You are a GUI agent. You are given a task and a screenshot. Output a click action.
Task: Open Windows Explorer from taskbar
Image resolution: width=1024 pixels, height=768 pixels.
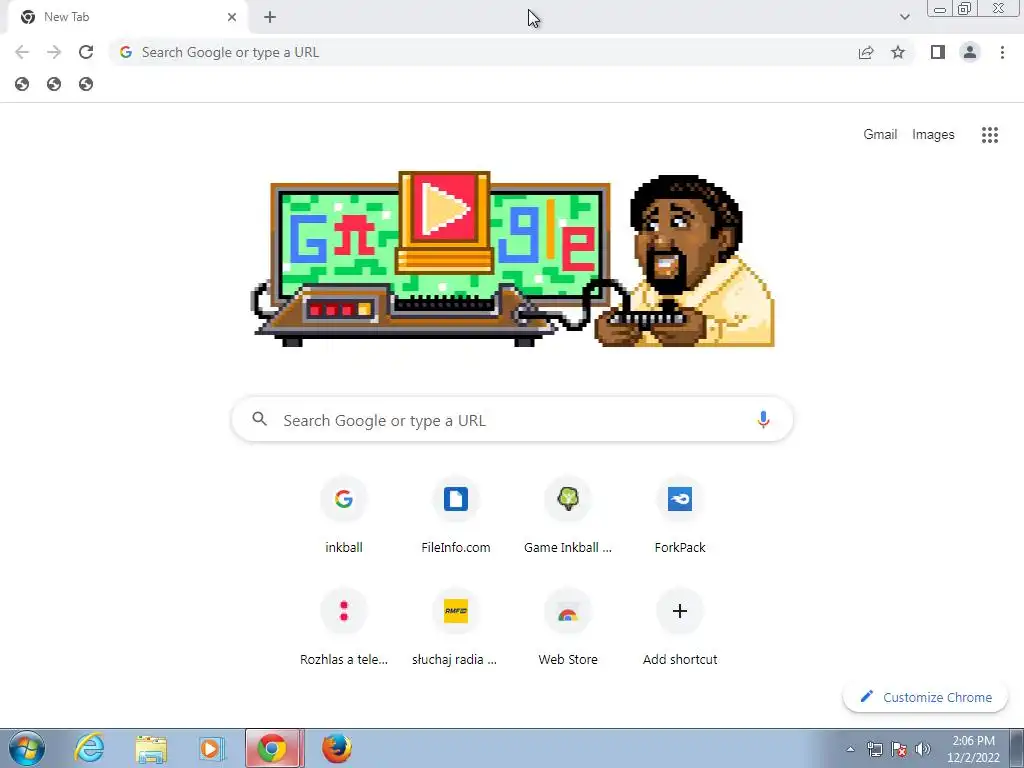click(150, 748)
